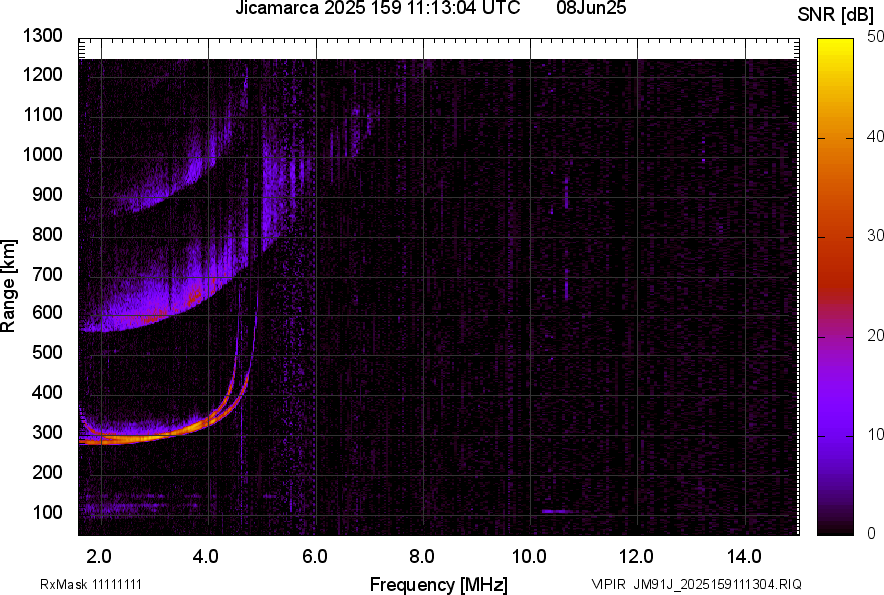This screenshot has width=884, height=595.
Task: Click the range tick label 800
Action: click(47, 234)
